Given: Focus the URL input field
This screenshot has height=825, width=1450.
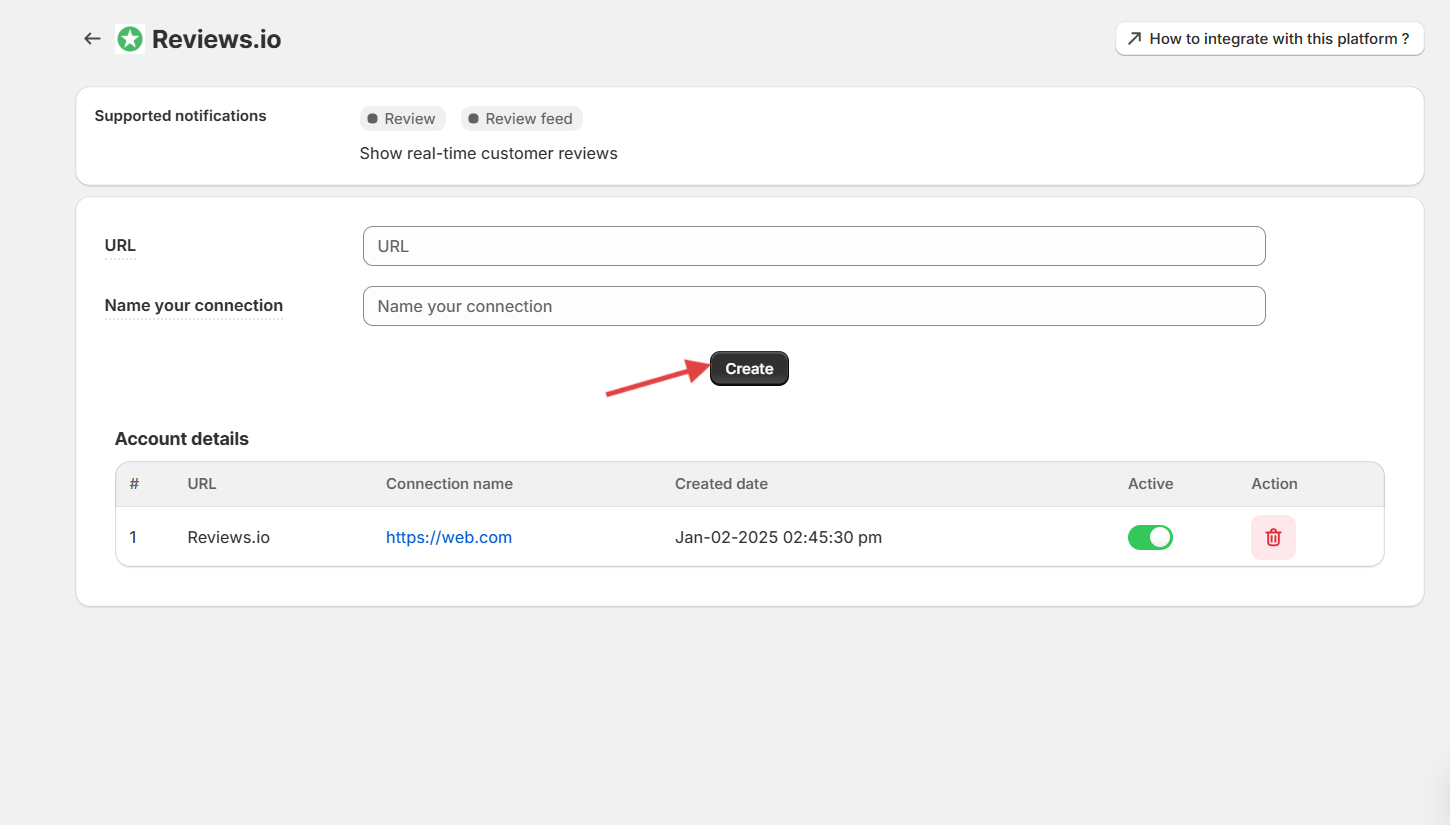Looking at the screenshot, I should pyautogui.click(x=814, y=246).
